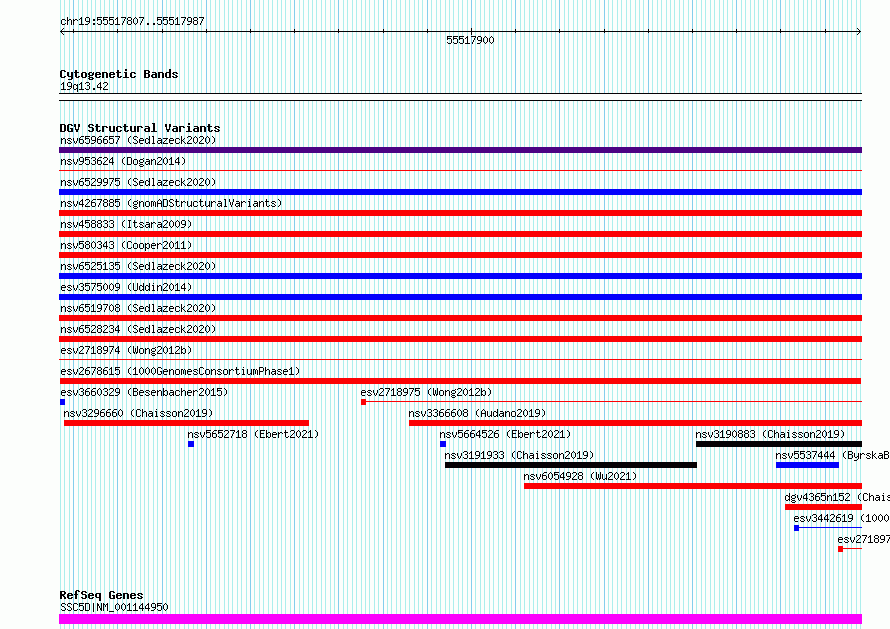Click the blue nsv5652718 square marker
Image resolution: width=890 pixels, height=629 pixels.
pyautogui.click(x=191, y=444)
